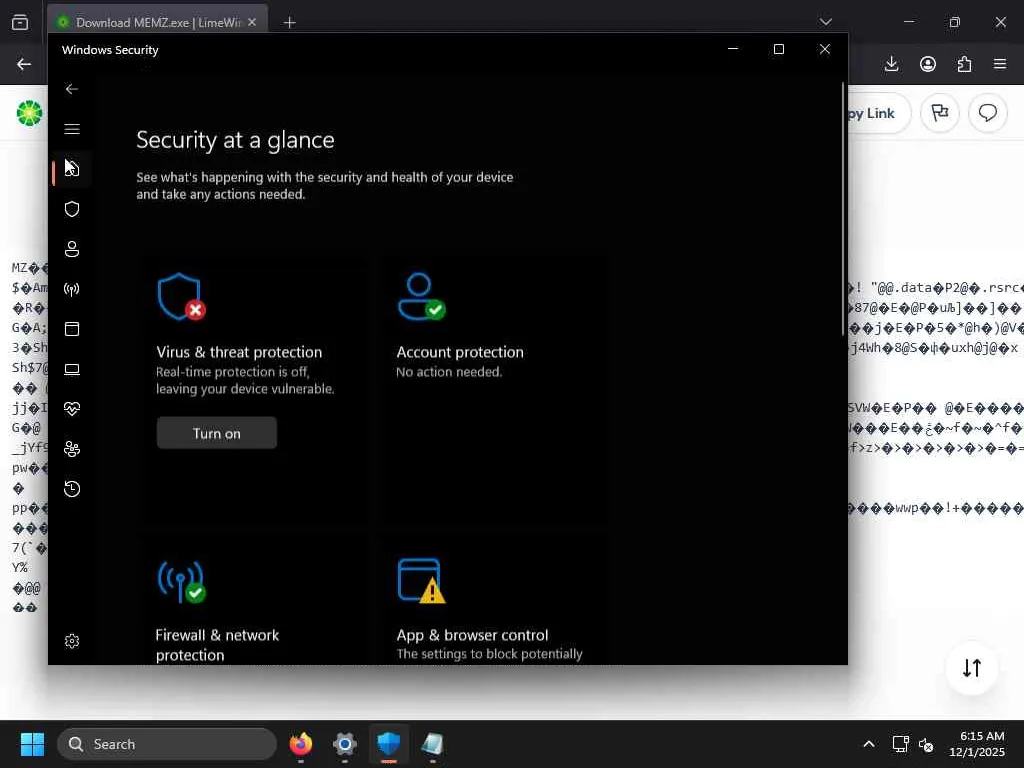Click taskbar Search box

pyautogui.click(x=167, y=744)
